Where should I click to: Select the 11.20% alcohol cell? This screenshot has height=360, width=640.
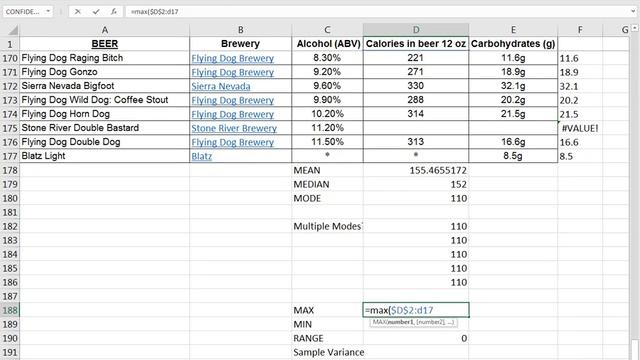[x=327, y=128]
